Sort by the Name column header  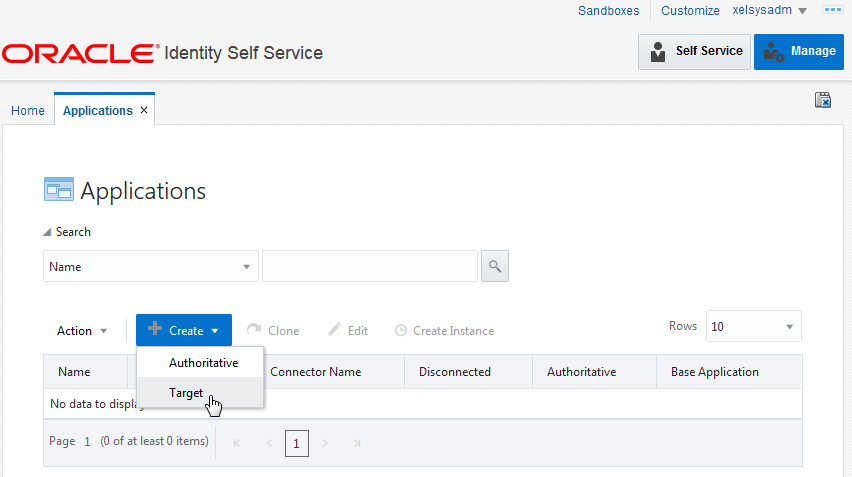tap(74, 372)
